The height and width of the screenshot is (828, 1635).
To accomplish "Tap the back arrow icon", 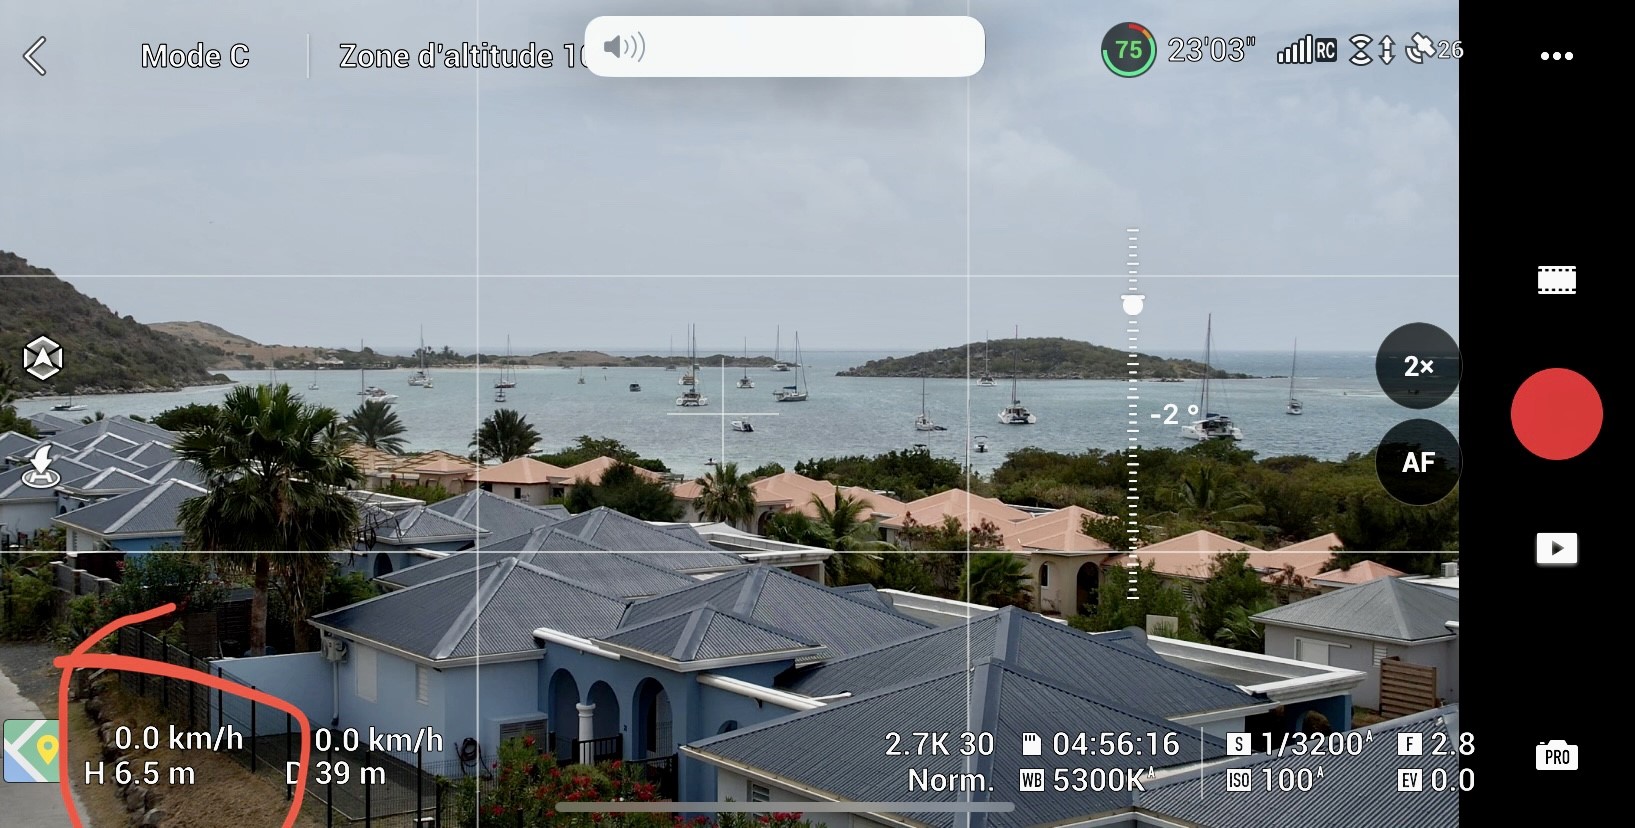I will coord(36,56).
